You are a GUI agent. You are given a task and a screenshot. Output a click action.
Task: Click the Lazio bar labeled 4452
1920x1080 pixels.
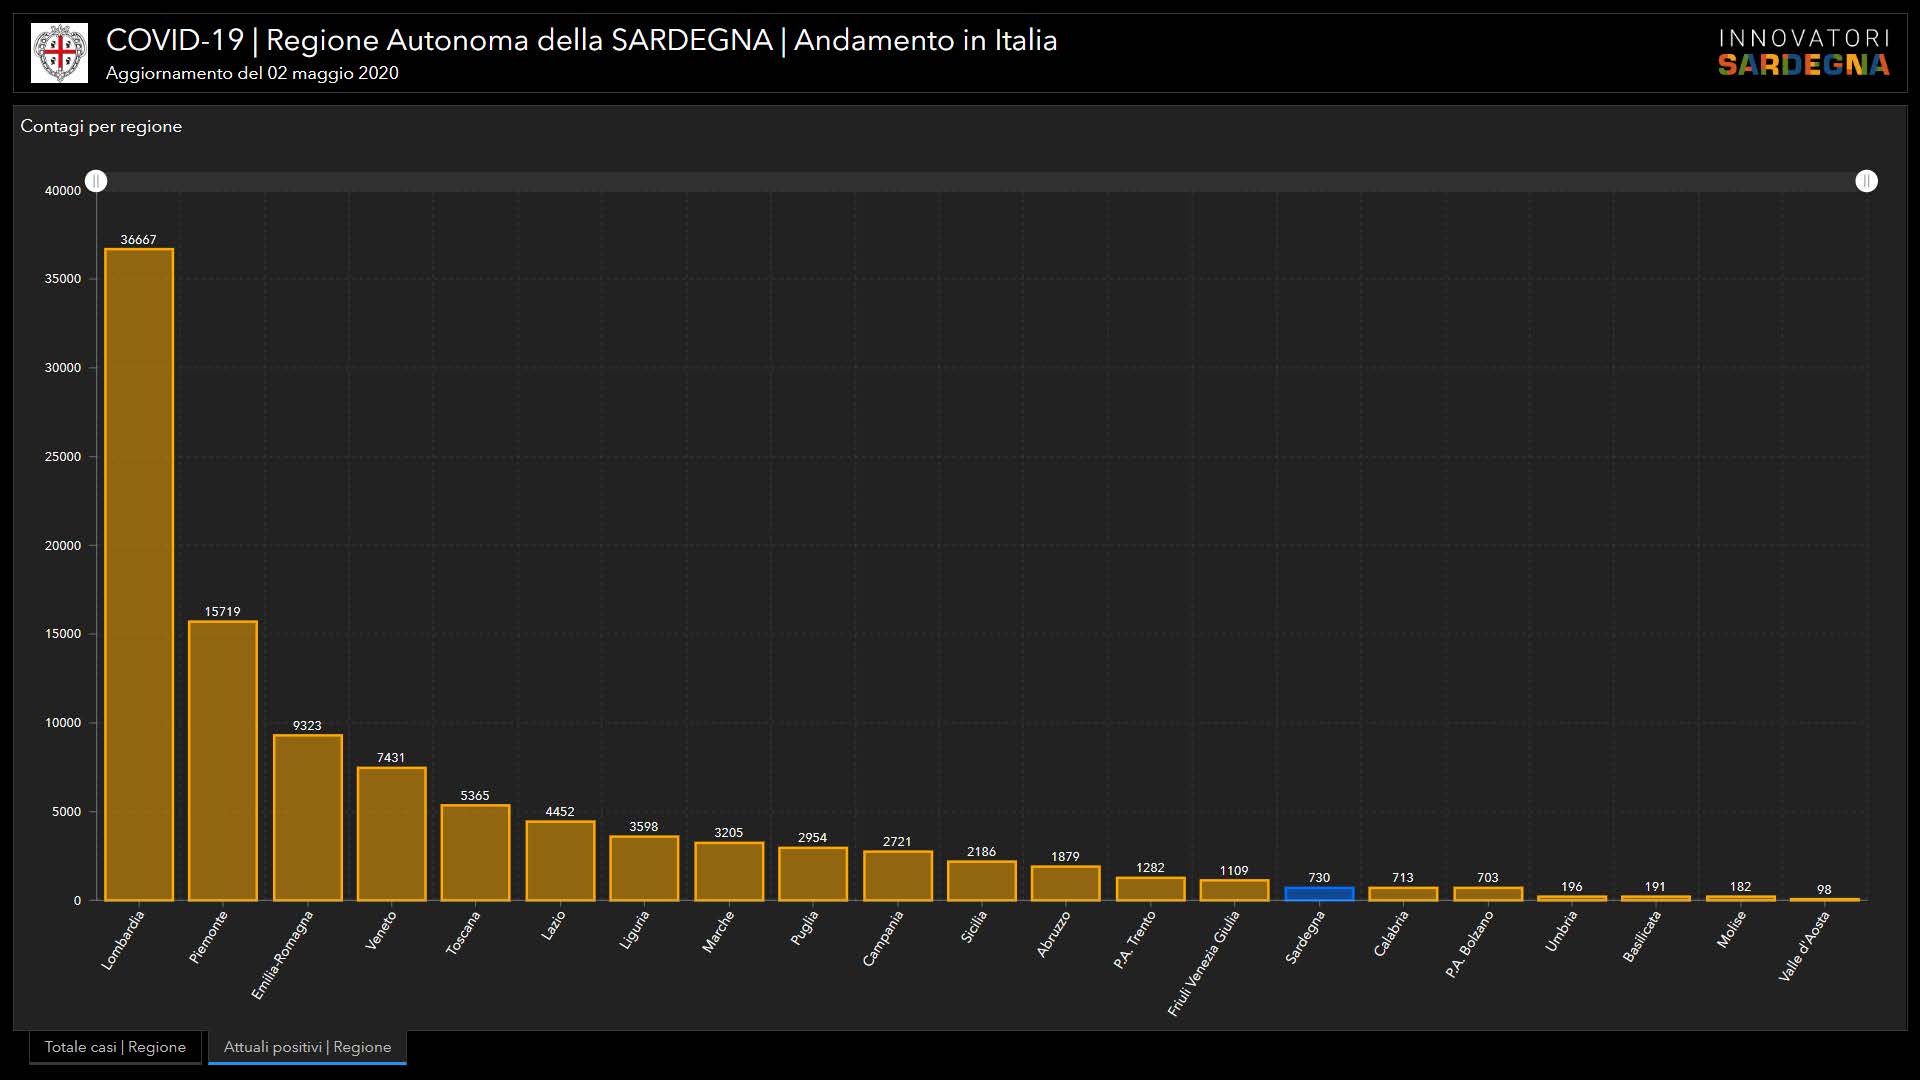click(560, 861)
